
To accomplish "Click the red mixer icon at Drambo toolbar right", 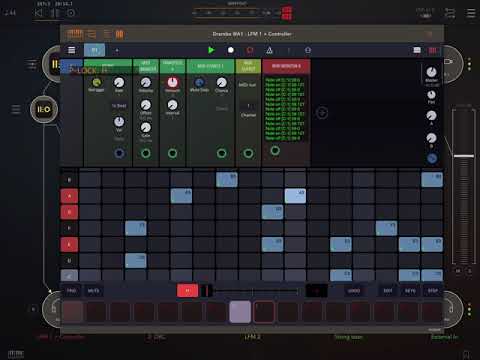I will [432, 50].
